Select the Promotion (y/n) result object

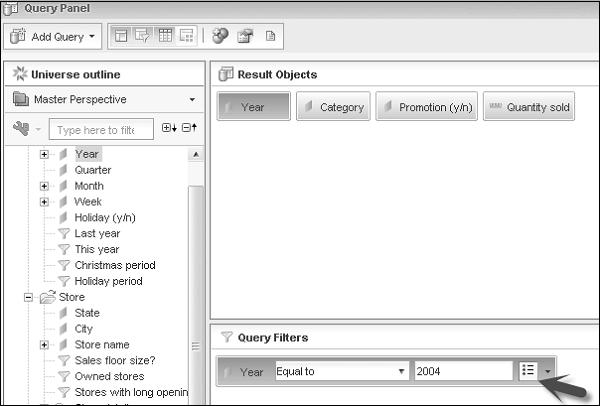[427, 107]
